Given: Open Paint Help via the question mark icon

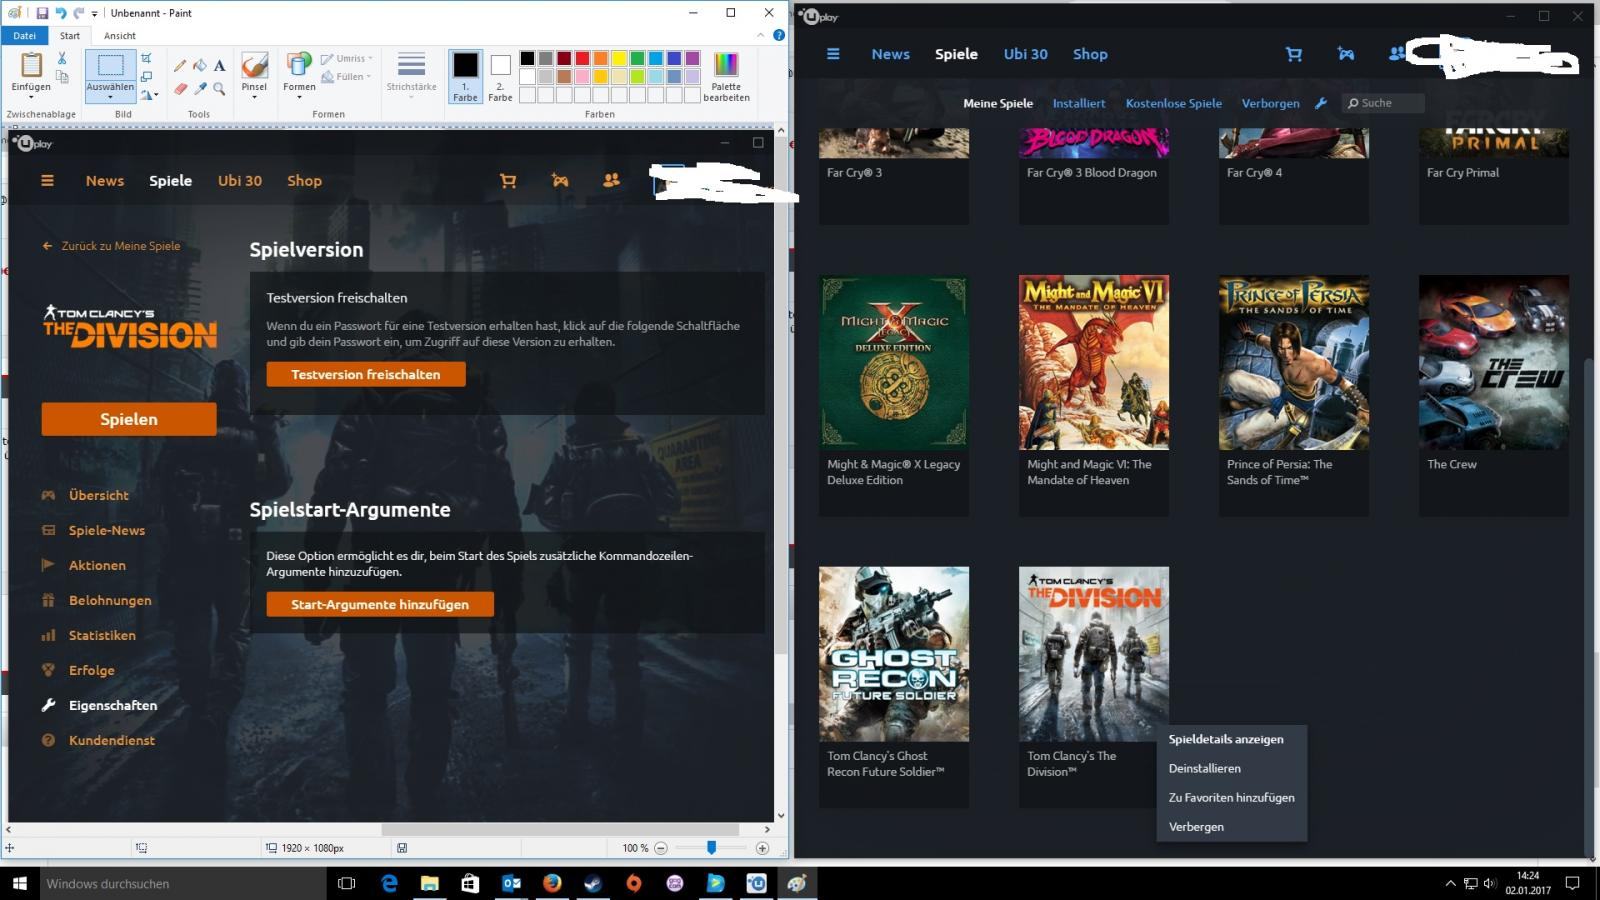Looking at the screenshot, I should (779, 35).
